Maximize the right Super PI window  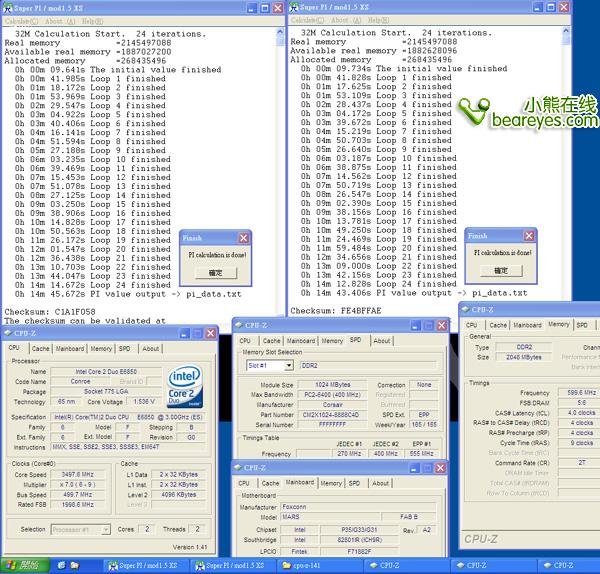coord(551,7)
